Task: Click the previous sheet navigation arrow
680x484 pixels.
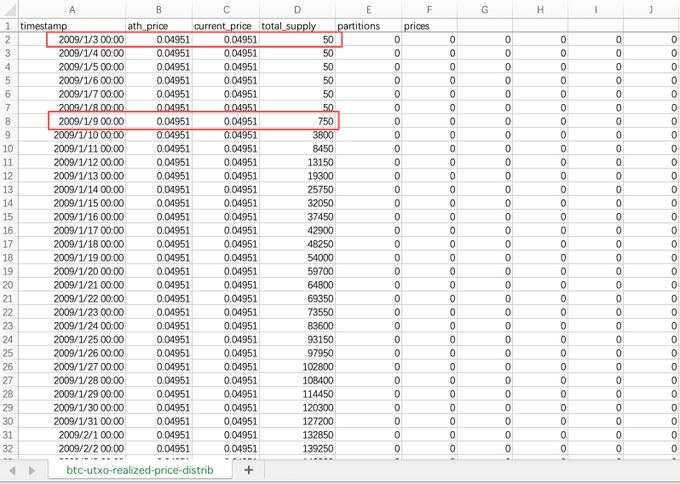Action: tap(12, 469)
